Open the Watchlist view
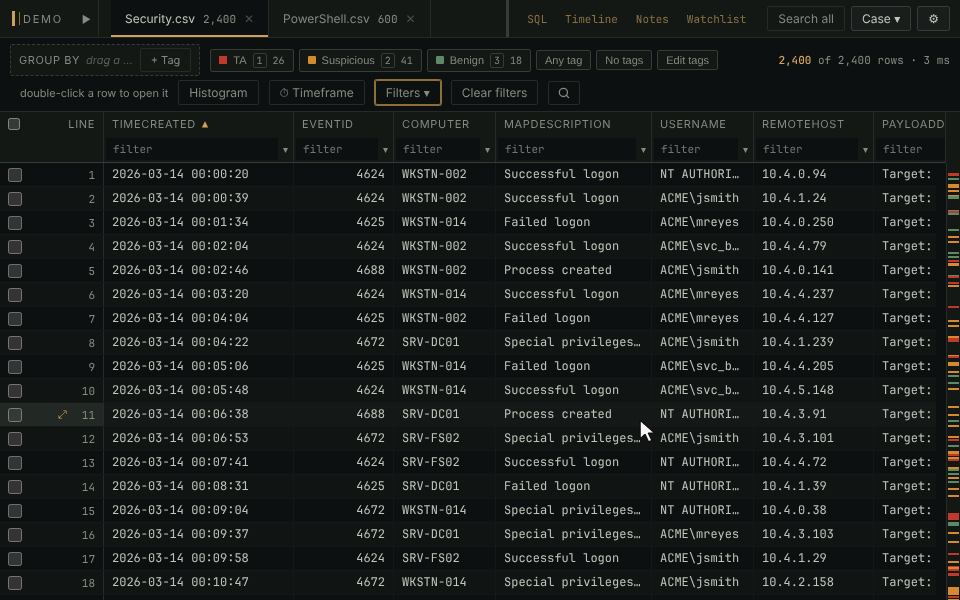The width and height of the screenshot is (960, 600). point(716,20)
